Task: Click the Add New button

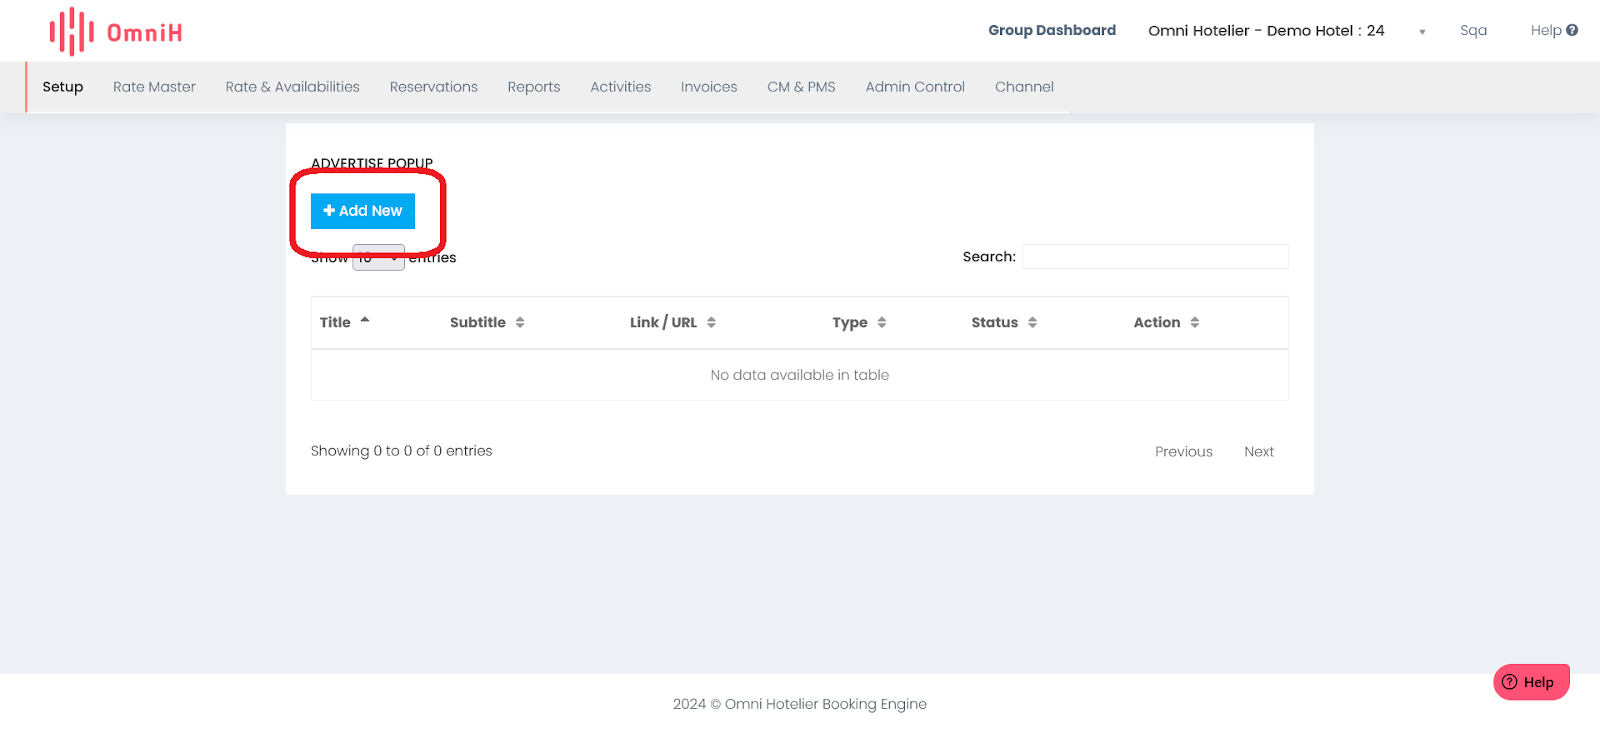Action: pyautogui.click(x=363, y=211)
